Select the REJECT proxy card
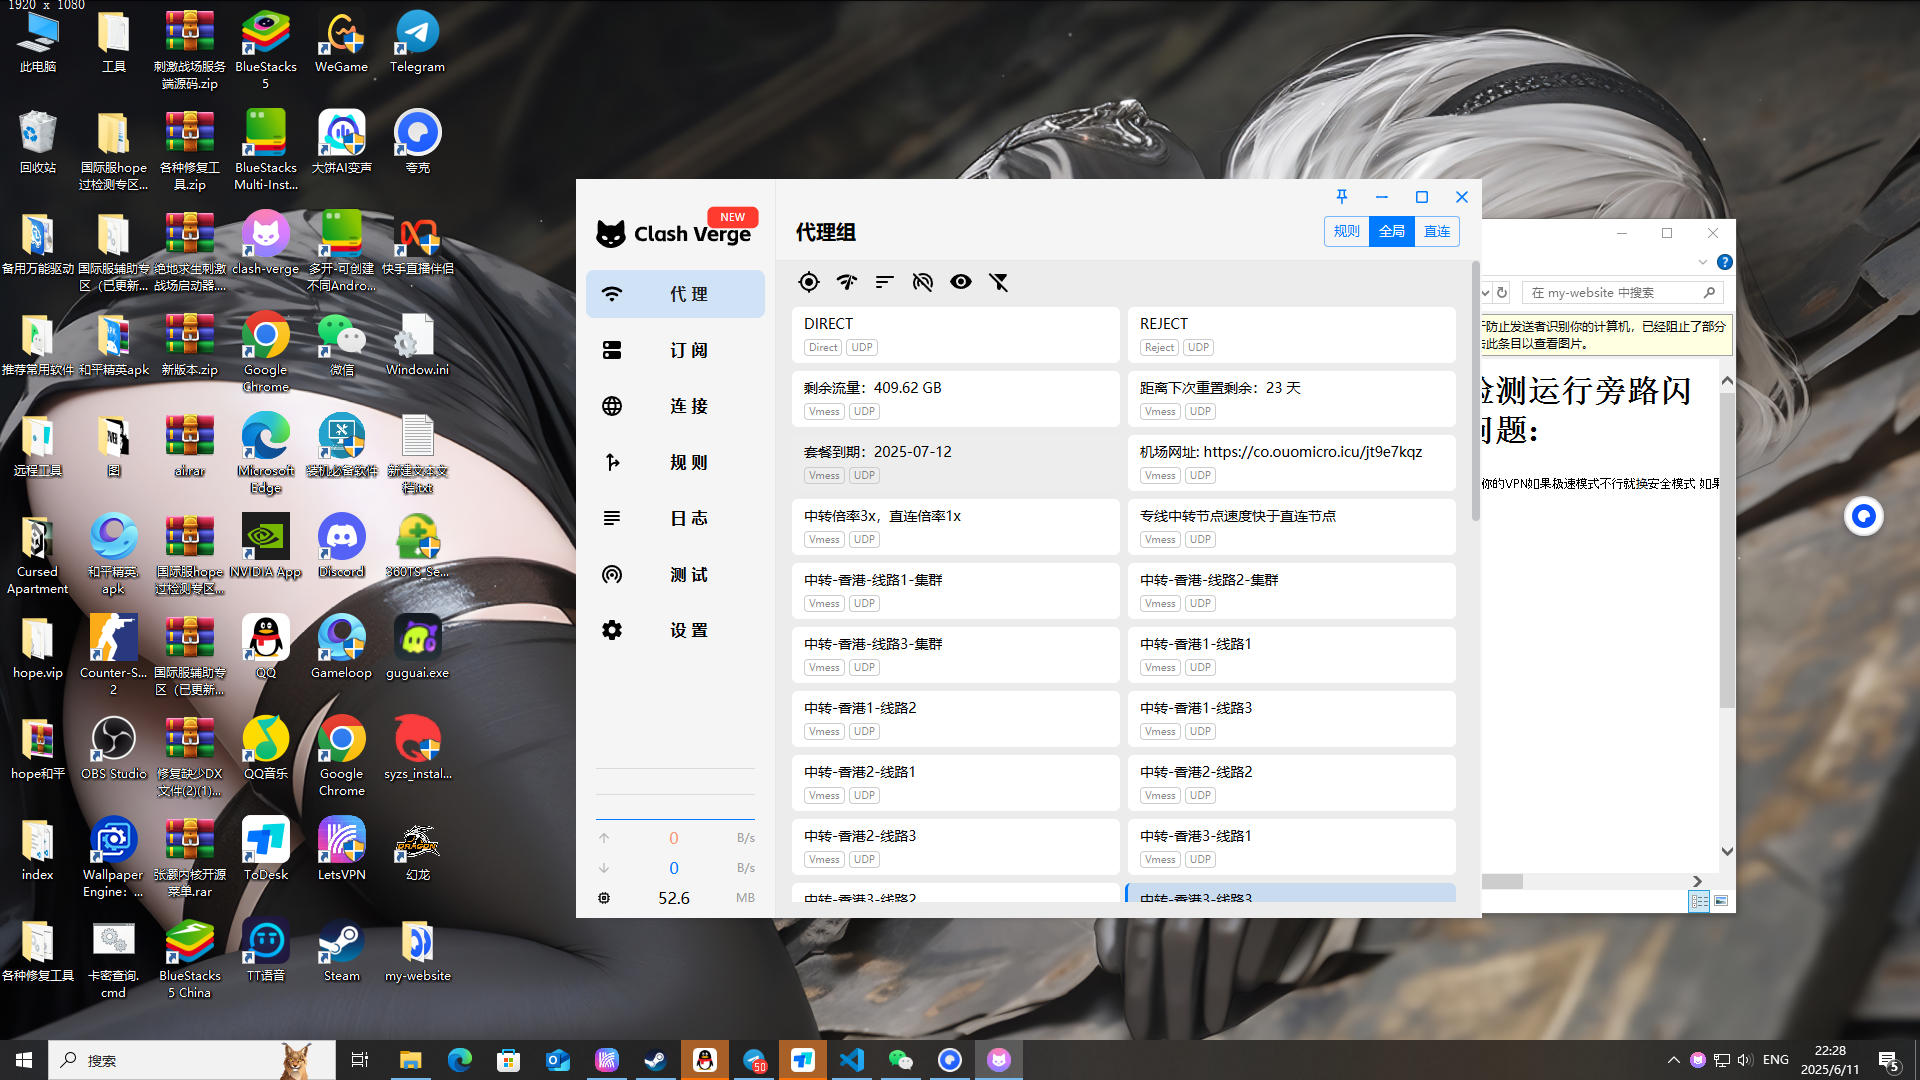 click(1291, 334)
